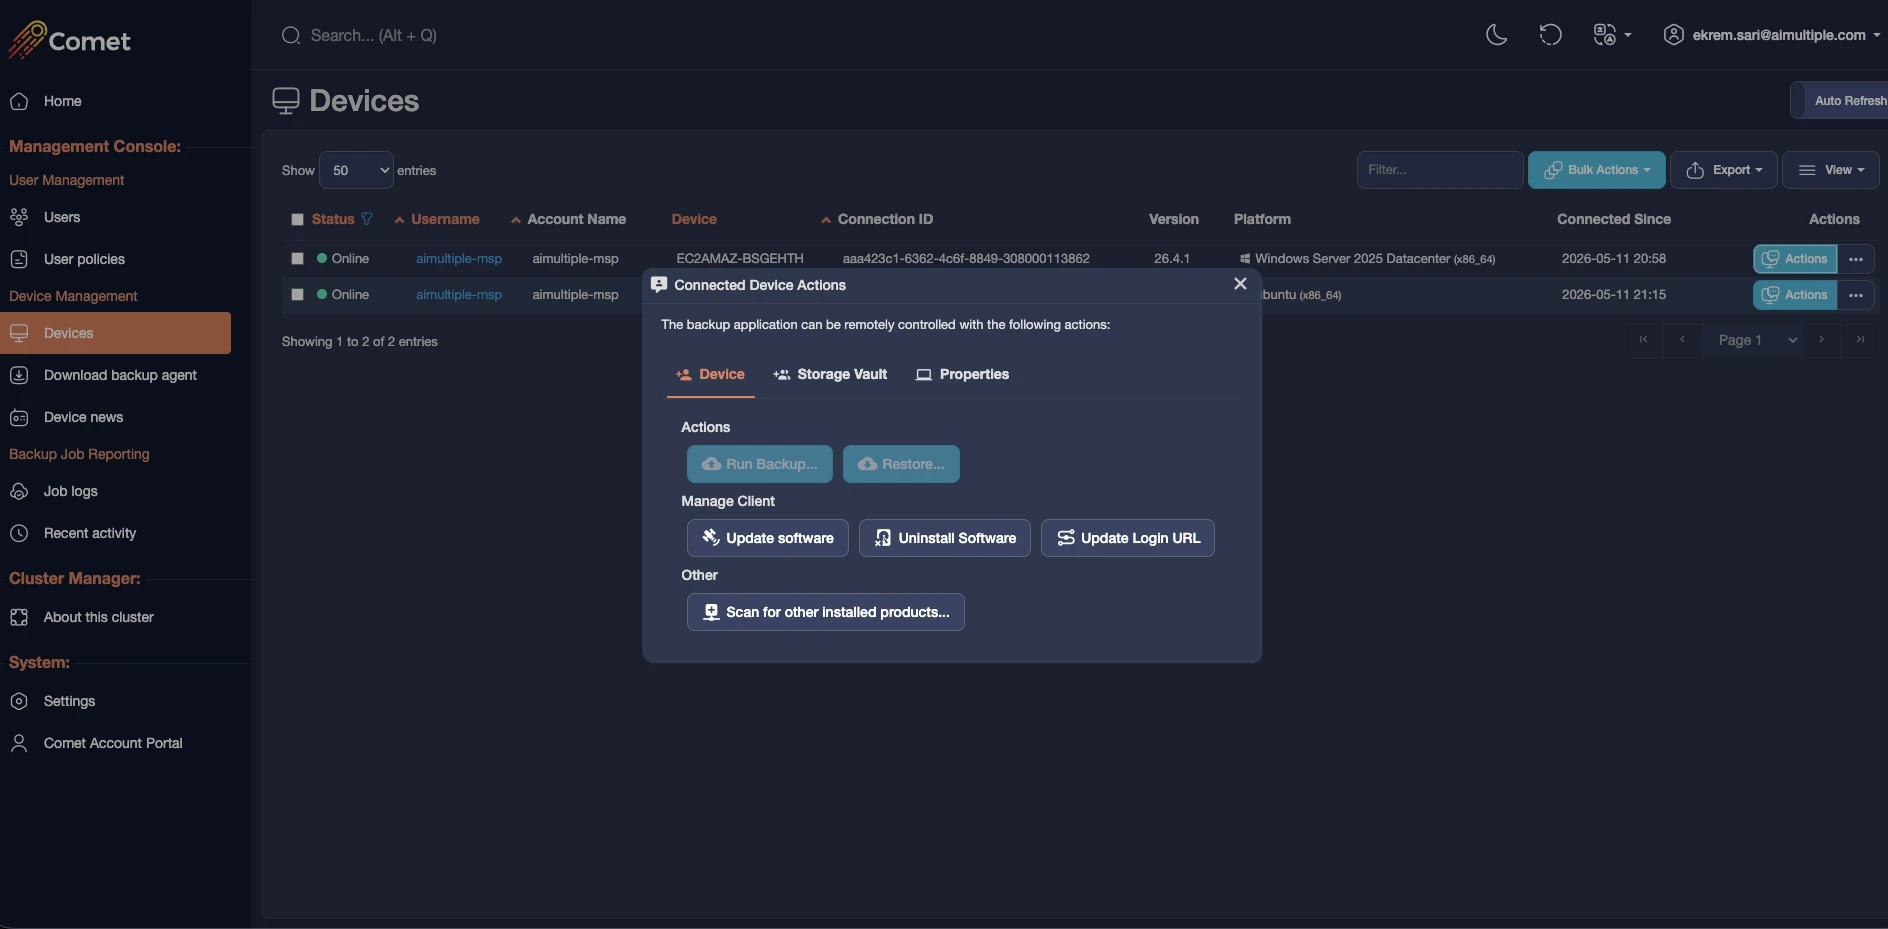
Task: Go to the previous page of results
Action: [x=1682, y=340]
